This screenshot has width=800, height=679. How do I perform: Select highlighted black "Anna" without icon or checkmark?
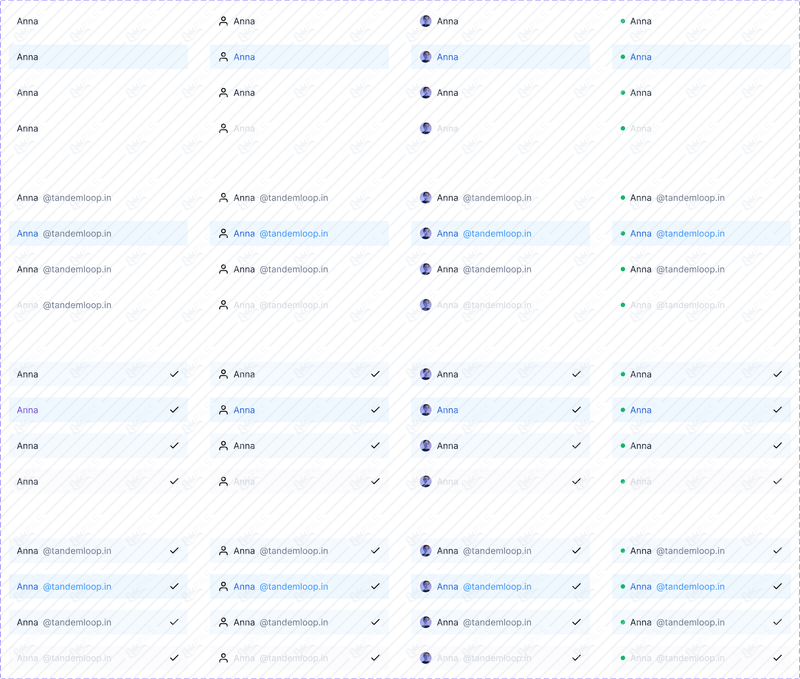point(28,57)
